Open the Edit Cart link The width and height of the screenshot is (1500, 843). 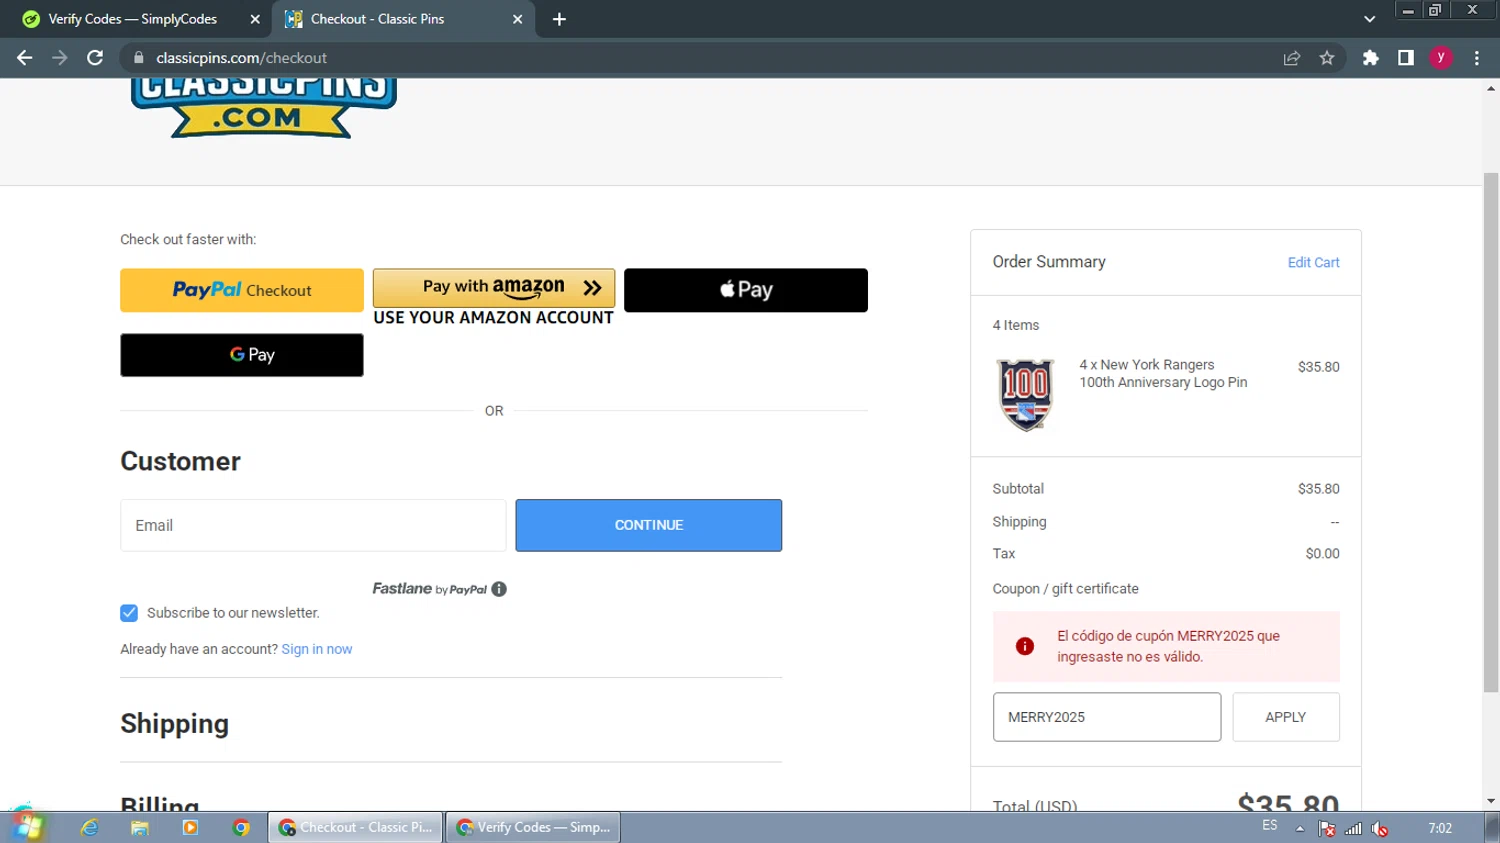pos(1313,262)
